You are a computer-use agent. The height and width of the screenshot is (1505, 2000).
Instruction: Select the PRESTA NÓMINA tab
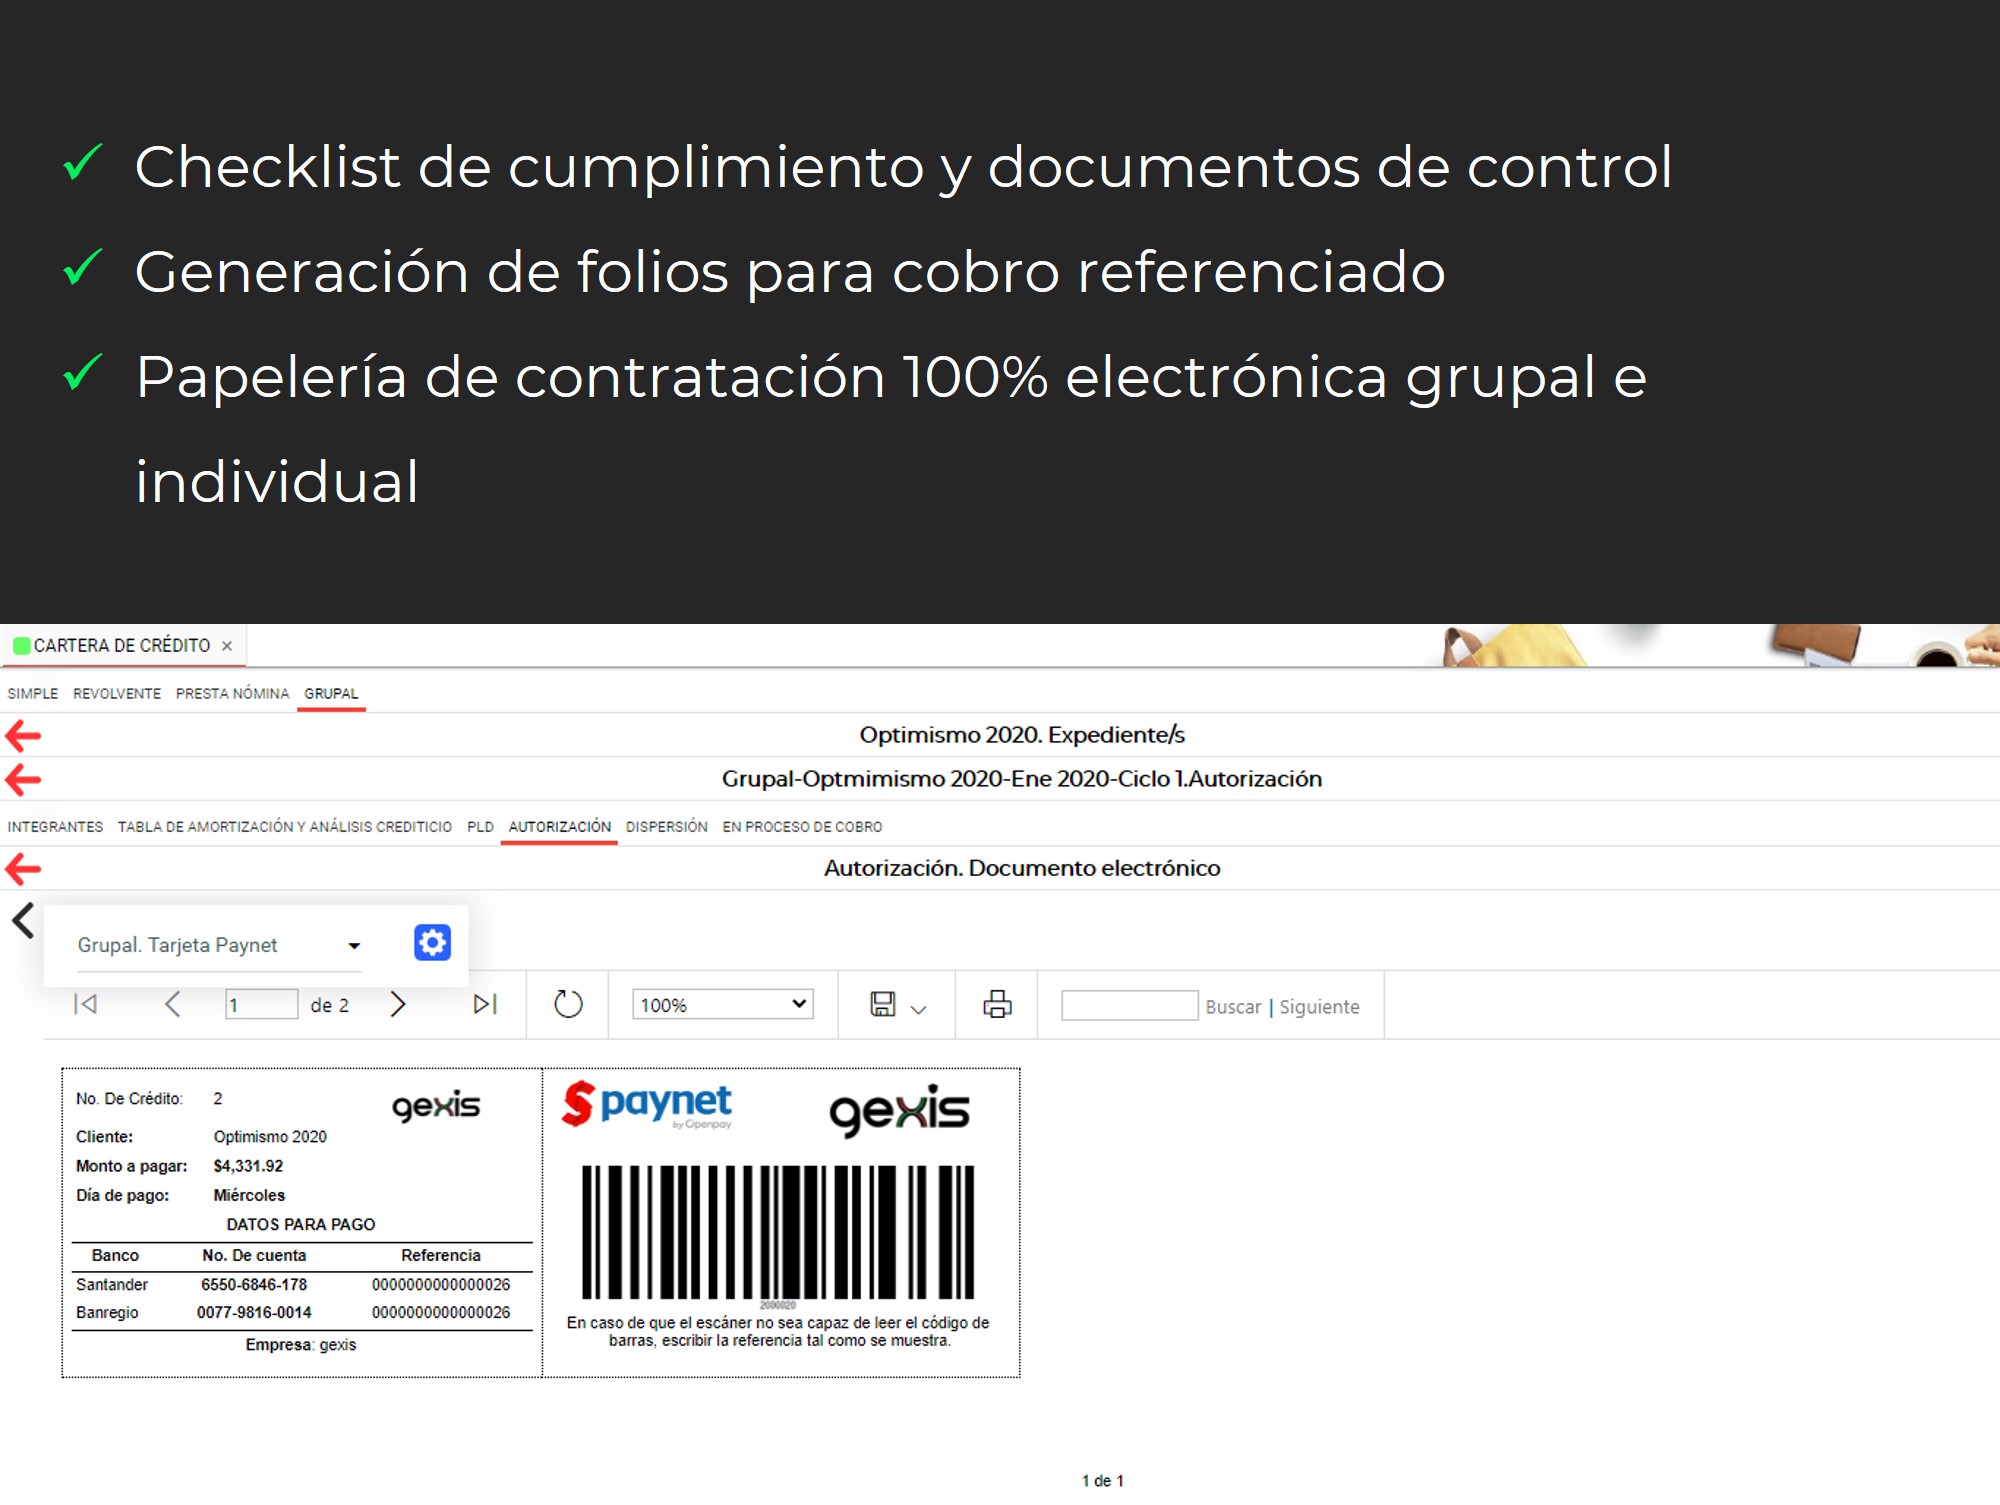point(232,694)
